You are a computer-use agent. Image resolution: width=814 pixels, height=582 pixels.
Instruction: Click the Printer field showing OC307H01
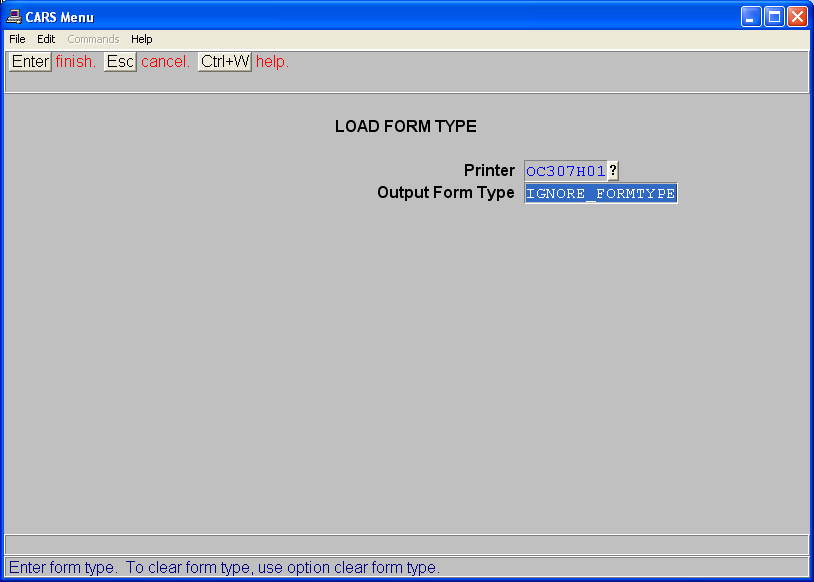[566, 171]
